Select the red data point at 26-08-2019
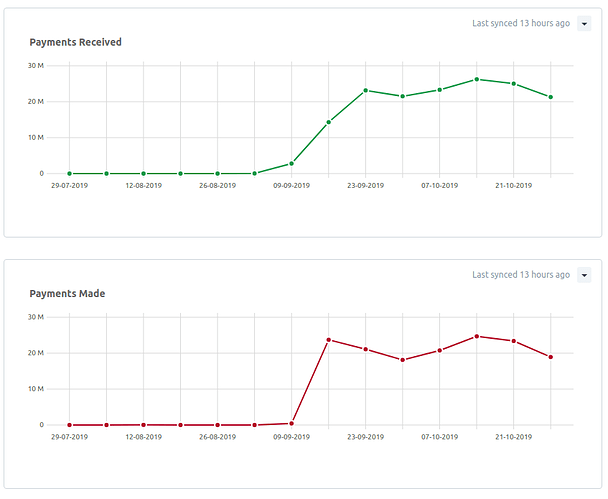 pos(218,425)
